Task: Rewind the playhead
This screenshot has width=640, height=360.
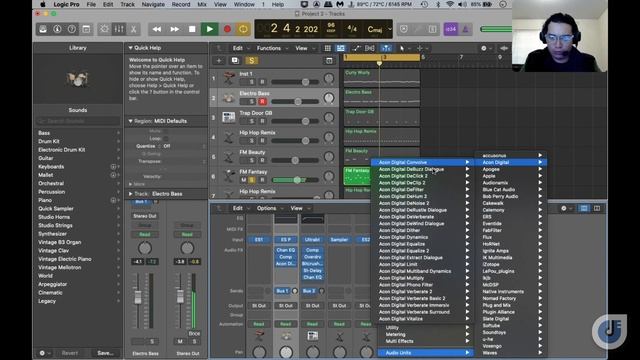Action: tap(157, 29)
